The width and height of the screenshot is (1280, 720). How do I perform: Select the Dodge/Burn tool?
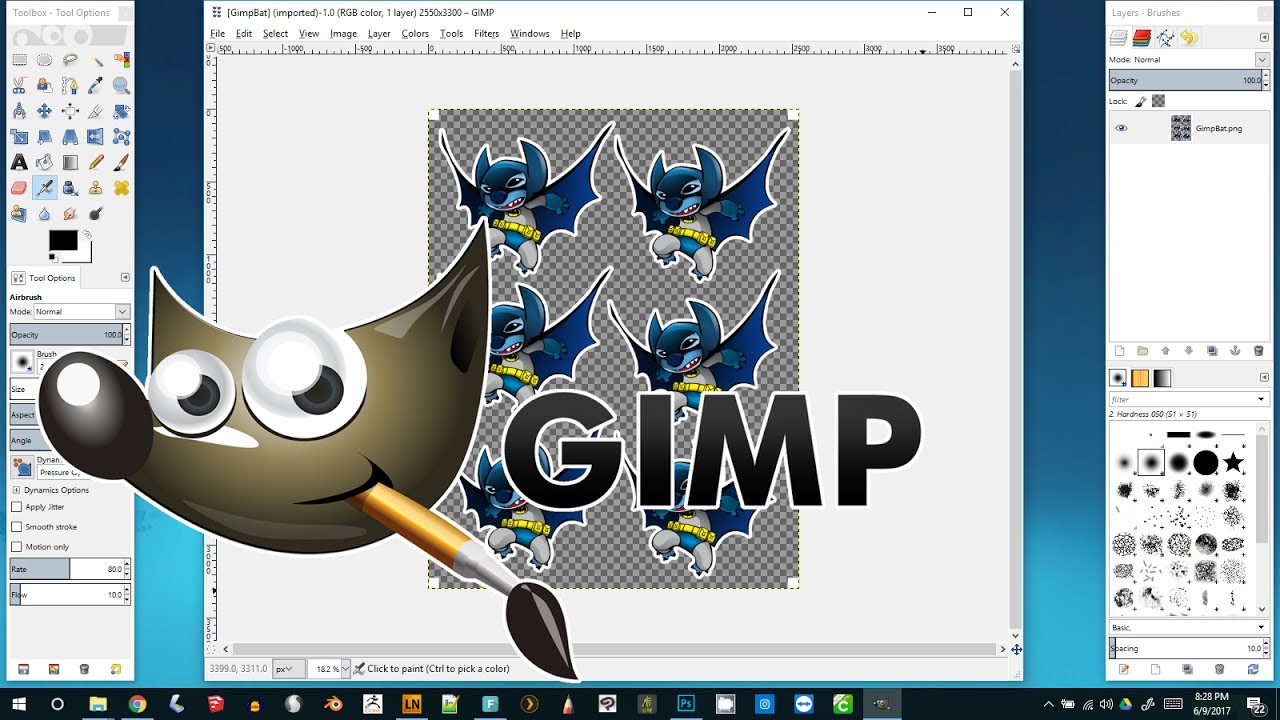(x=96, y=213)
